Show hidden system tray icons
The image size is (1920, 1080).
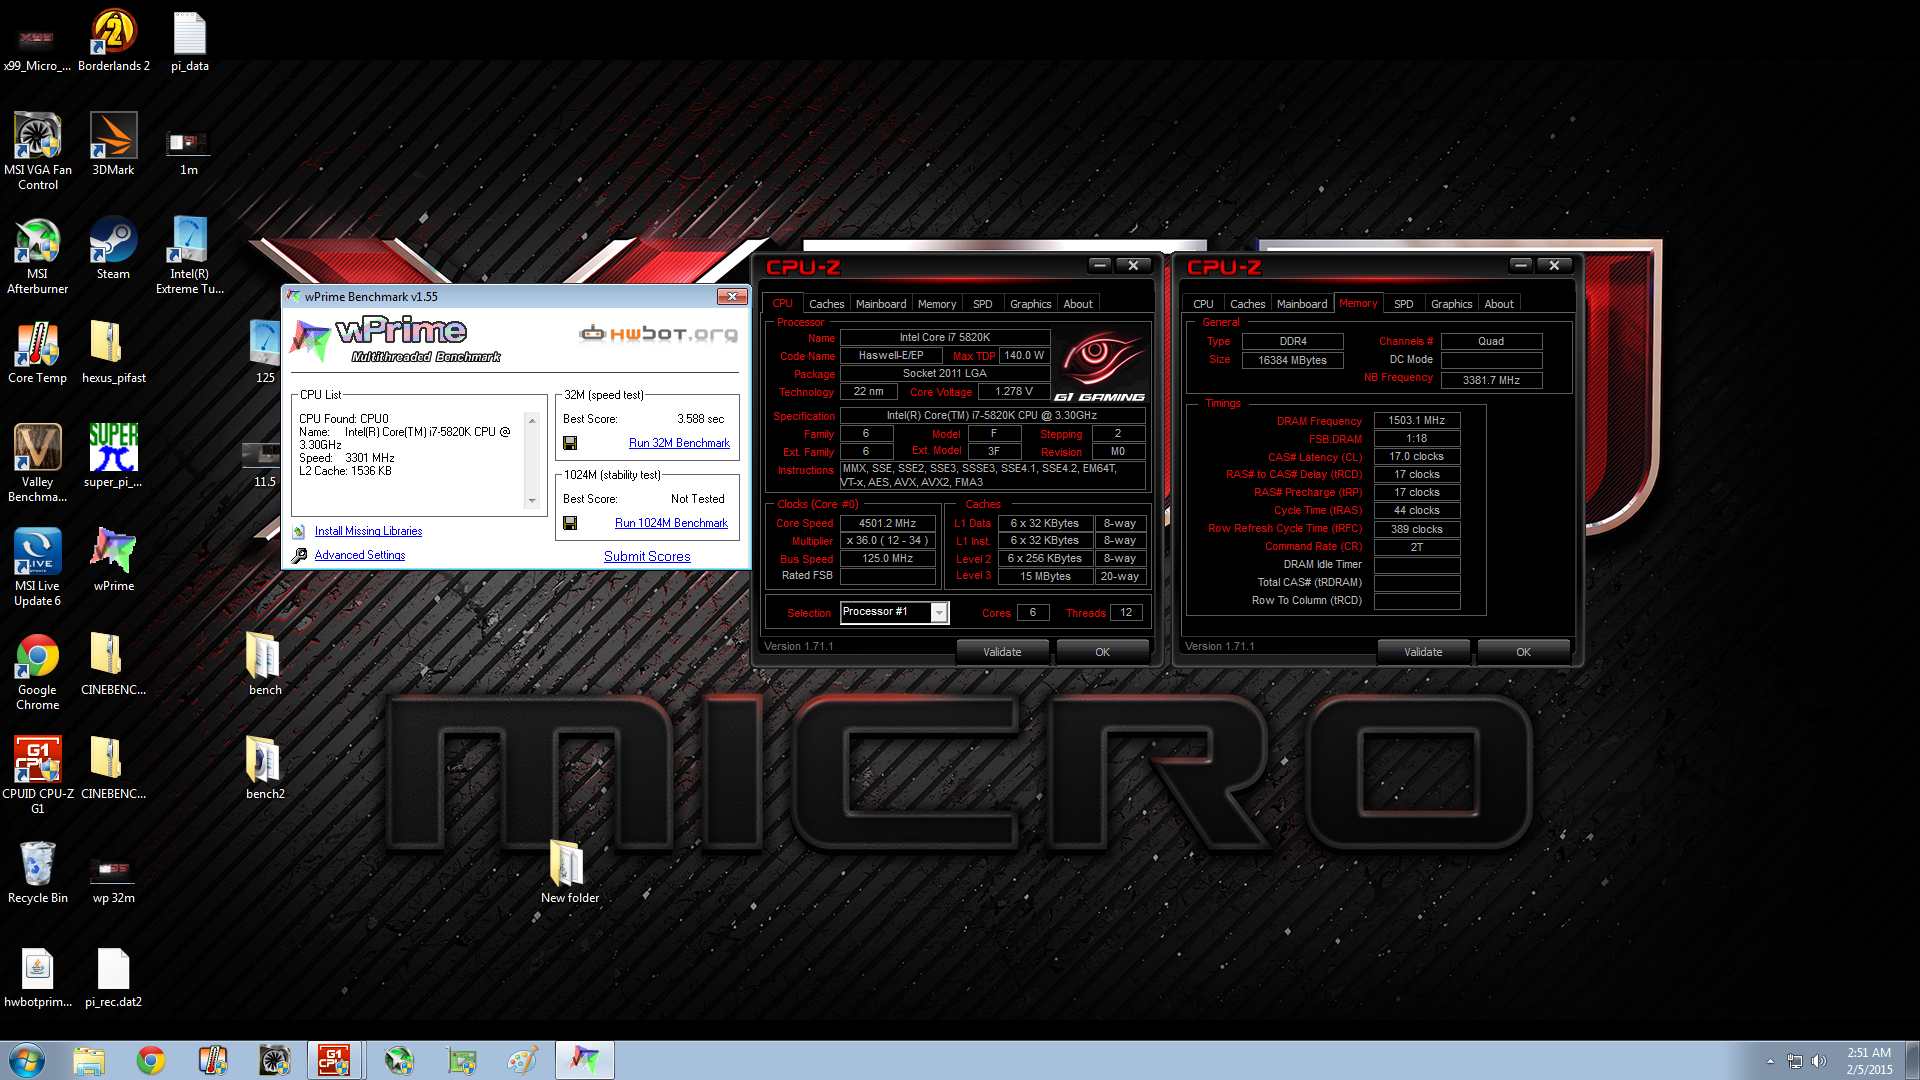tap(1770, 1061)
